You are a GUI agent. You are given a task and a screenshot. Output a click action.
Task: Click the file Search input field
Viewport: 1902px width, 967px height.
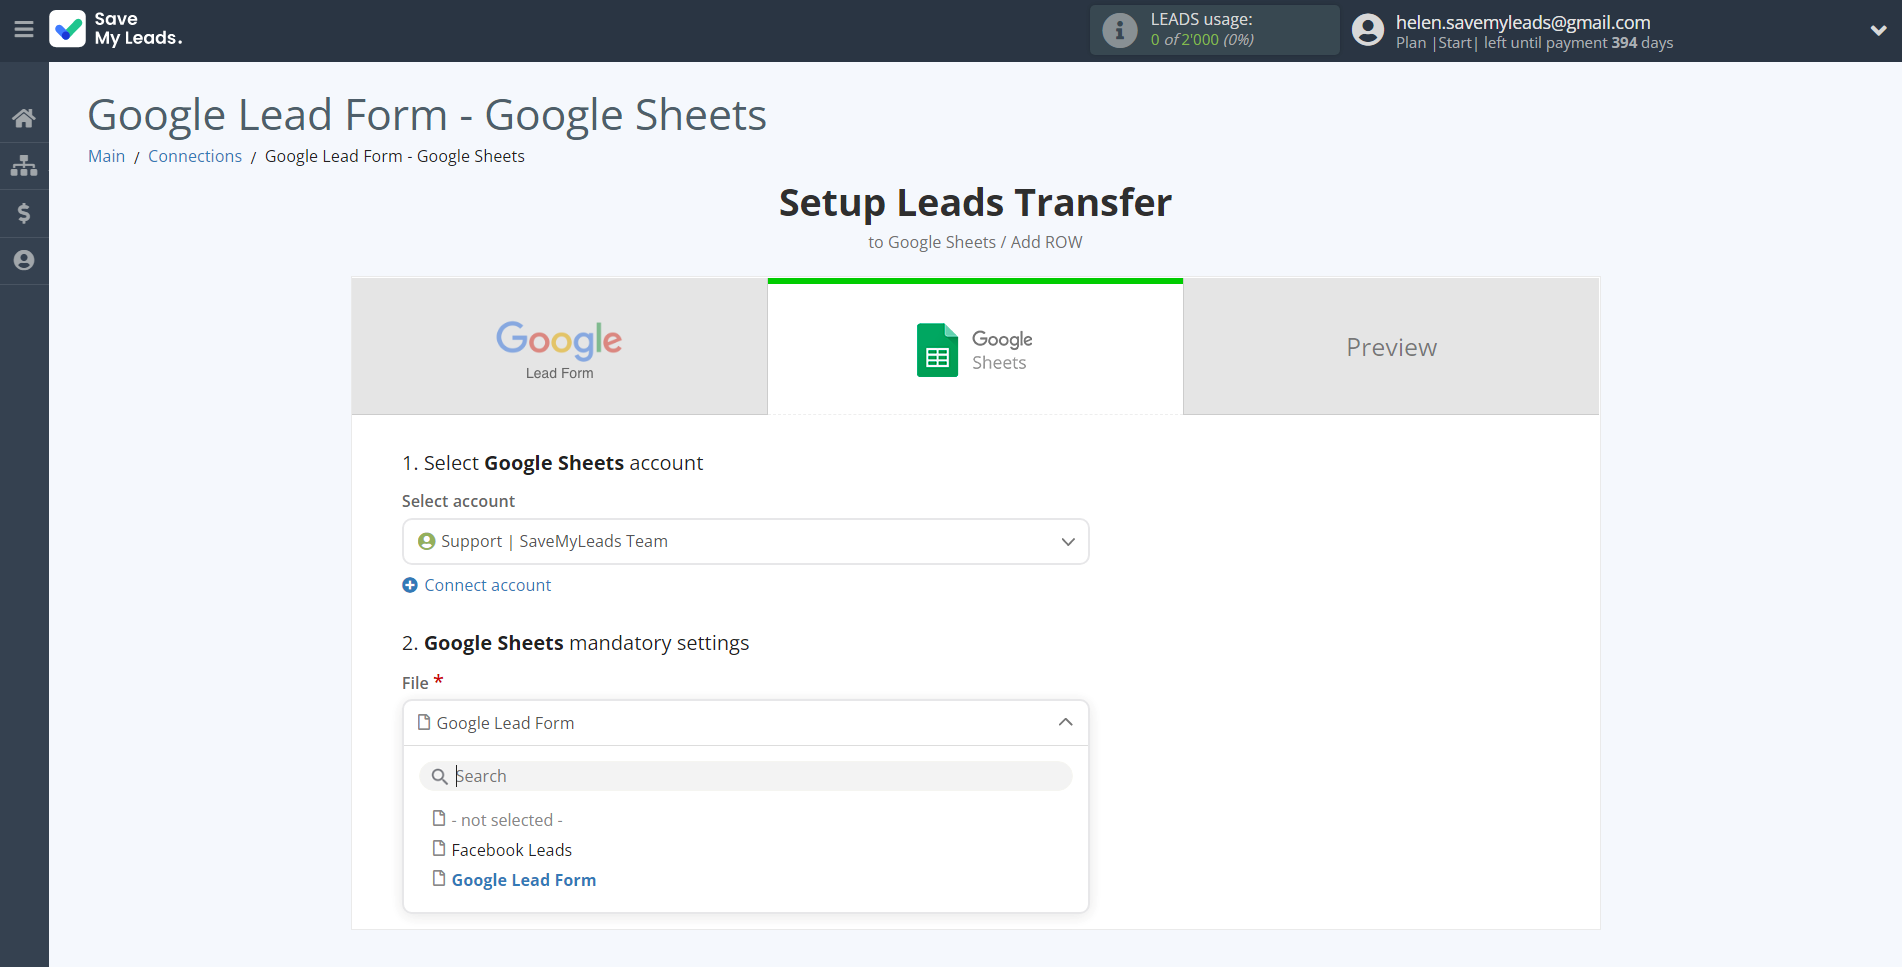tap(745, 776)
